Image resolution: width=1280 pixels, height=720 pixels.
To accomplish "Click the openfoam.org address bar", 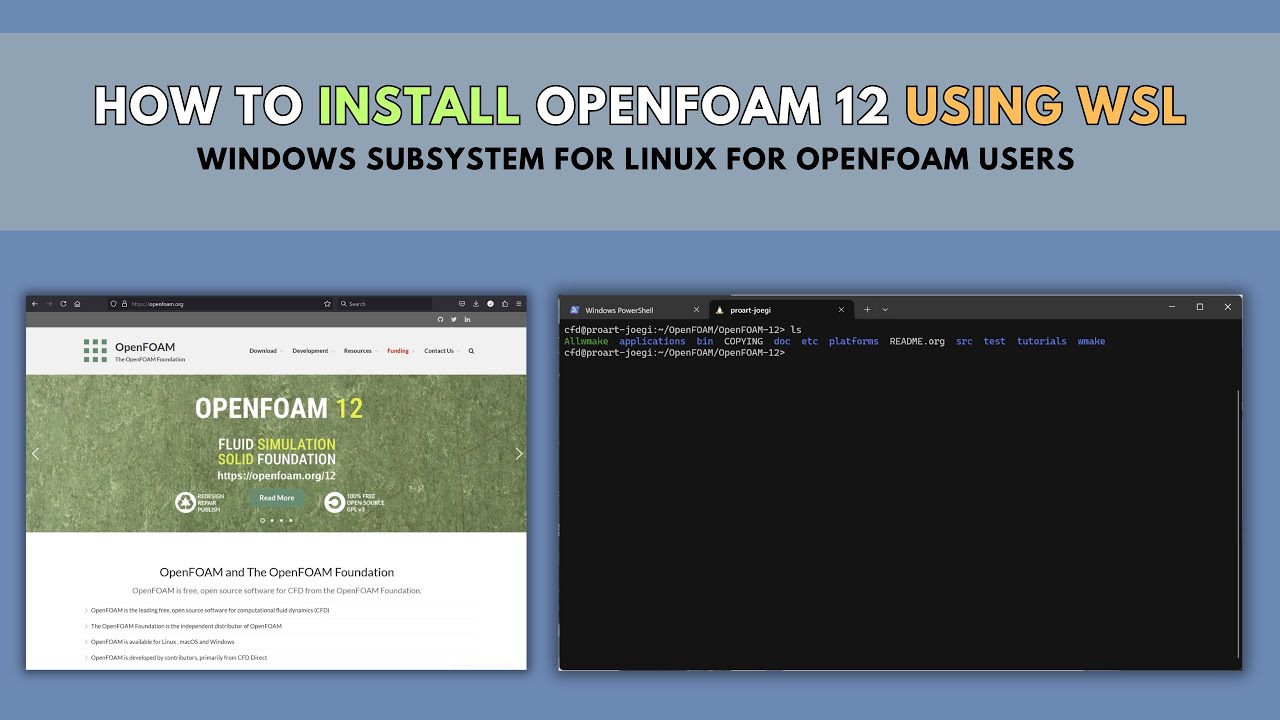I will [220, 303].
